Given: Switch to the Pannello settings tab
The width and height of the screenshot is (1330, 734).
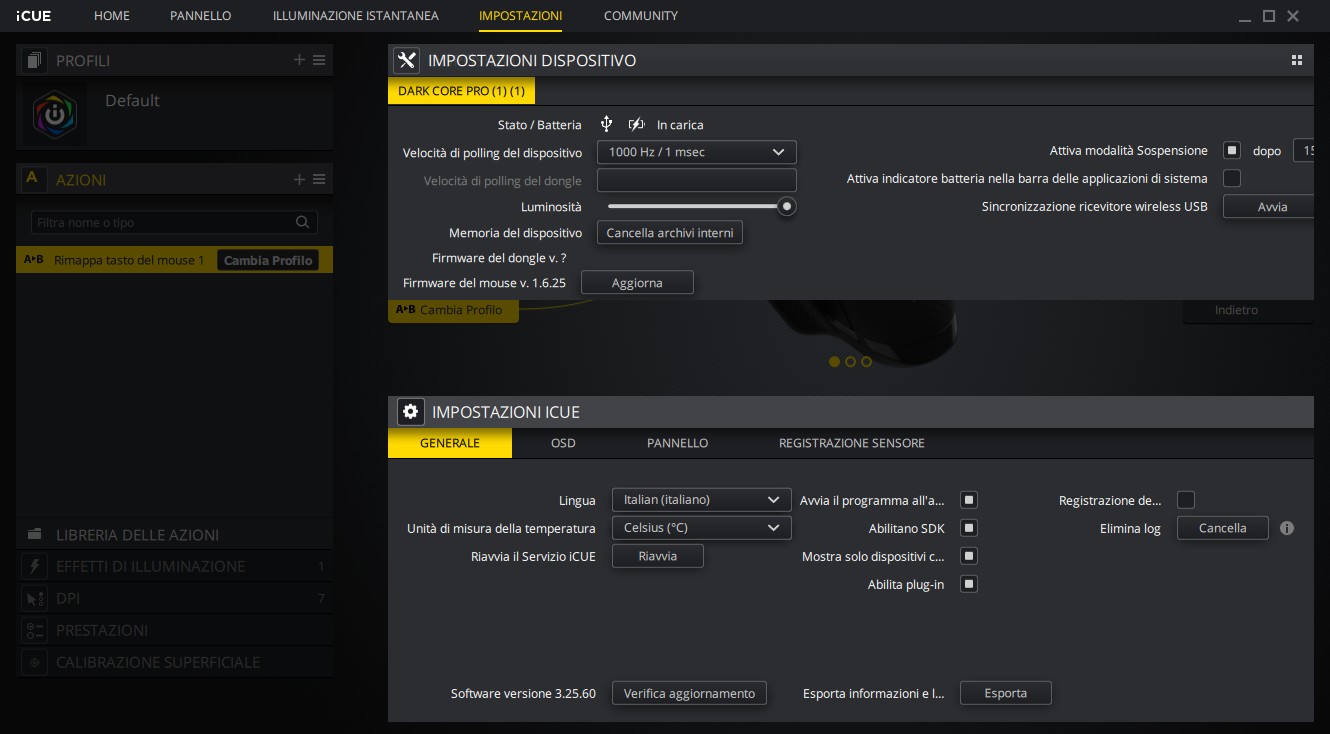Looking at the screenshot, I should (677, 443).
